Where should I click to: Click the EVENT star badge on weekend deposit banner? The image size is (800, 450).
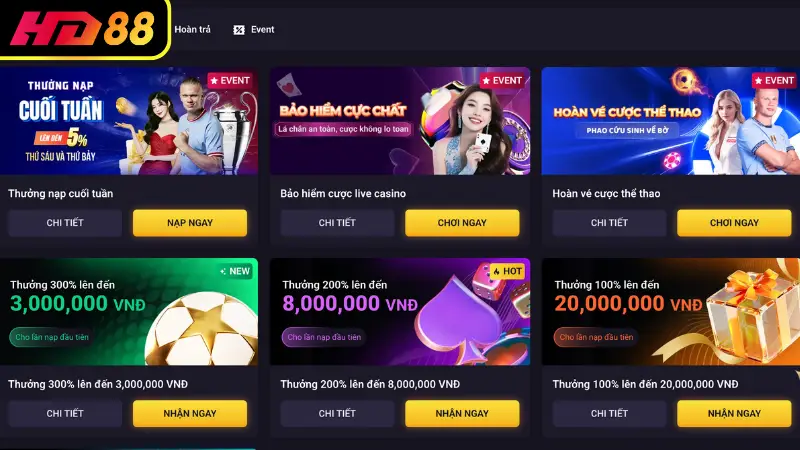click(230, 81)
